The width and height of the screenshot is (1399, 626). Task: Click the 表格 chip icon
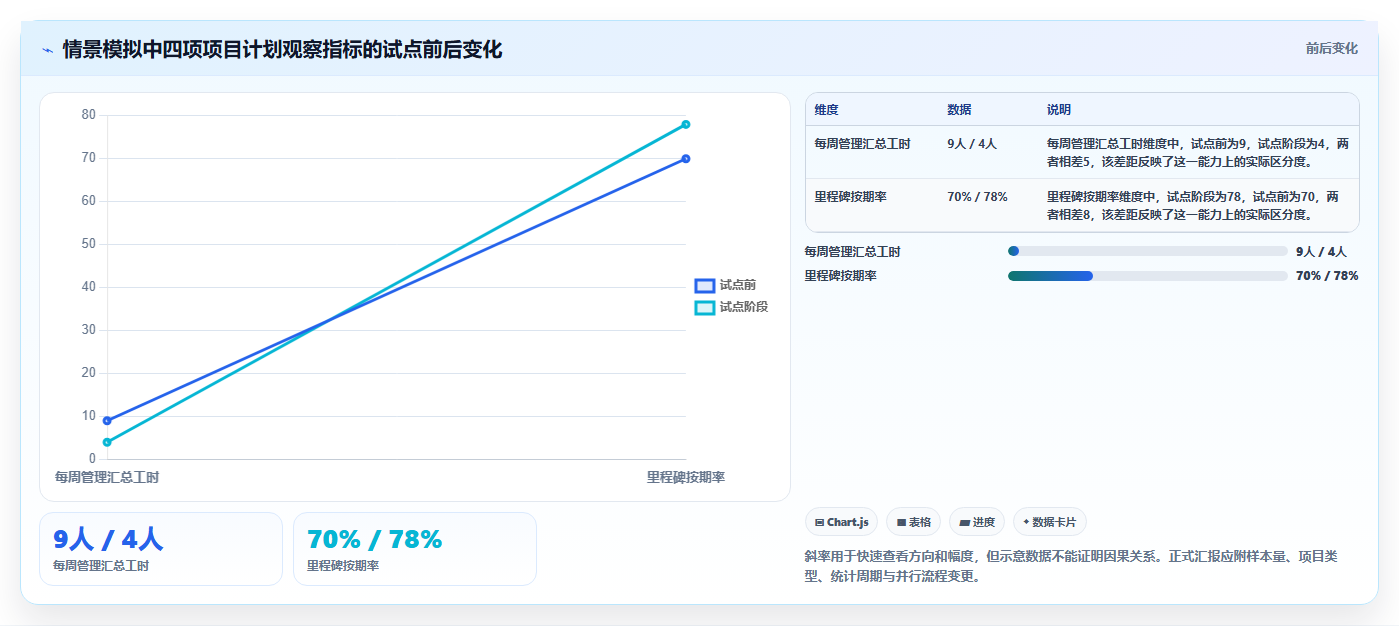901,522
